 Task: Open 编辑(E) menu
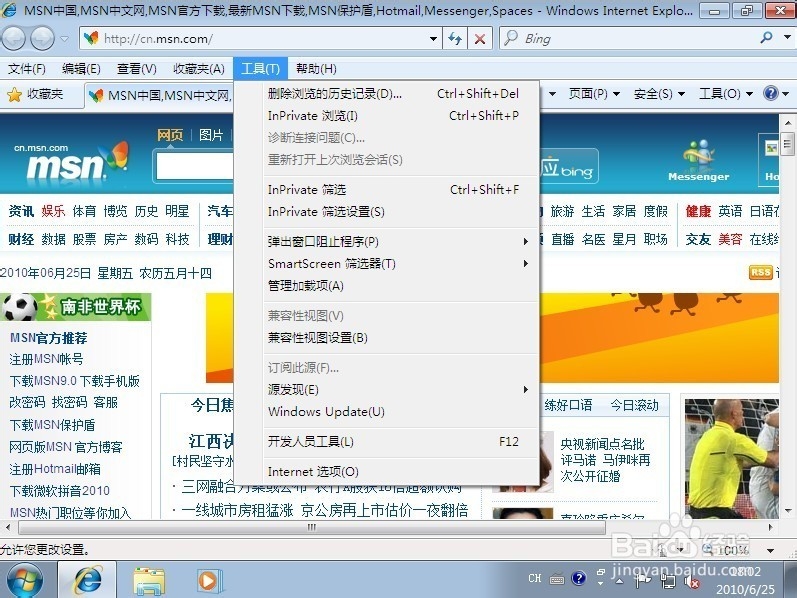[x=81, y=69]
